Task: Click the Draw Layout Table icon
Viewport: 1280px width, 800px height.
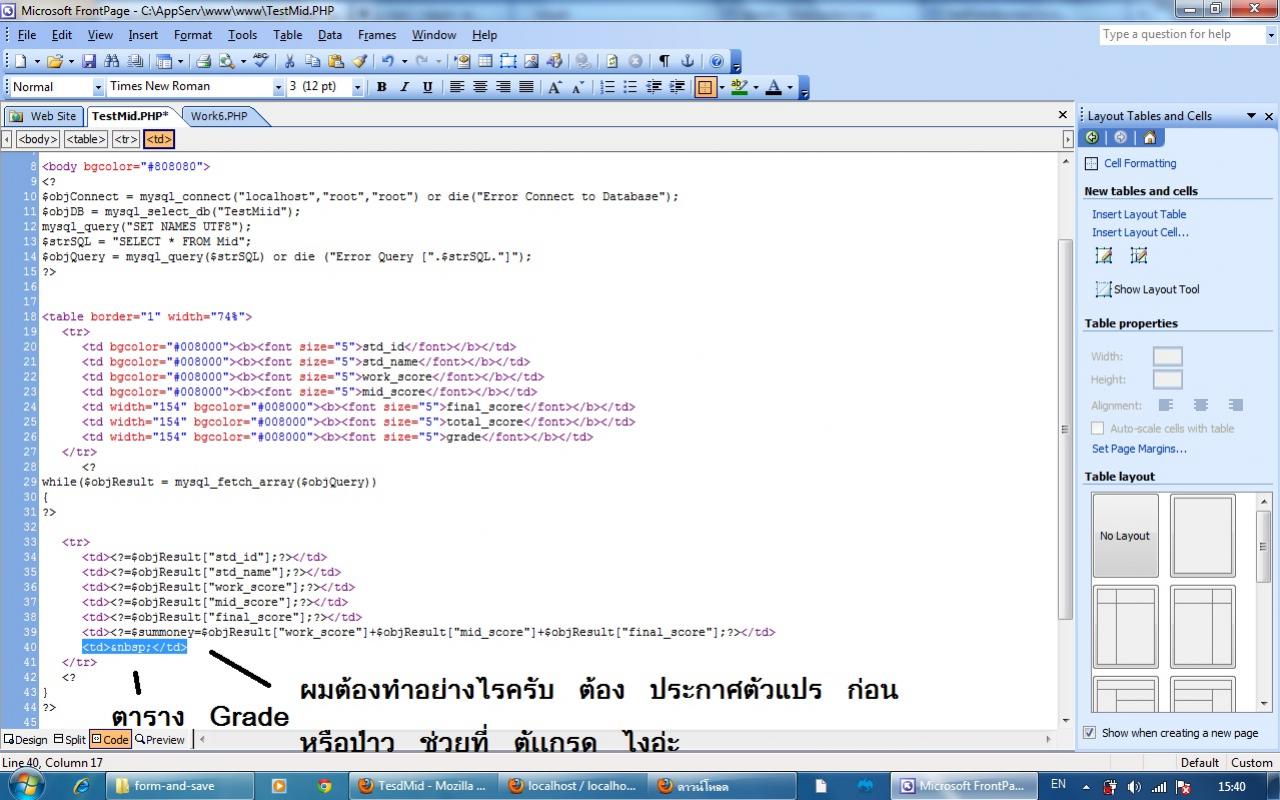Action: (1104, 257)
